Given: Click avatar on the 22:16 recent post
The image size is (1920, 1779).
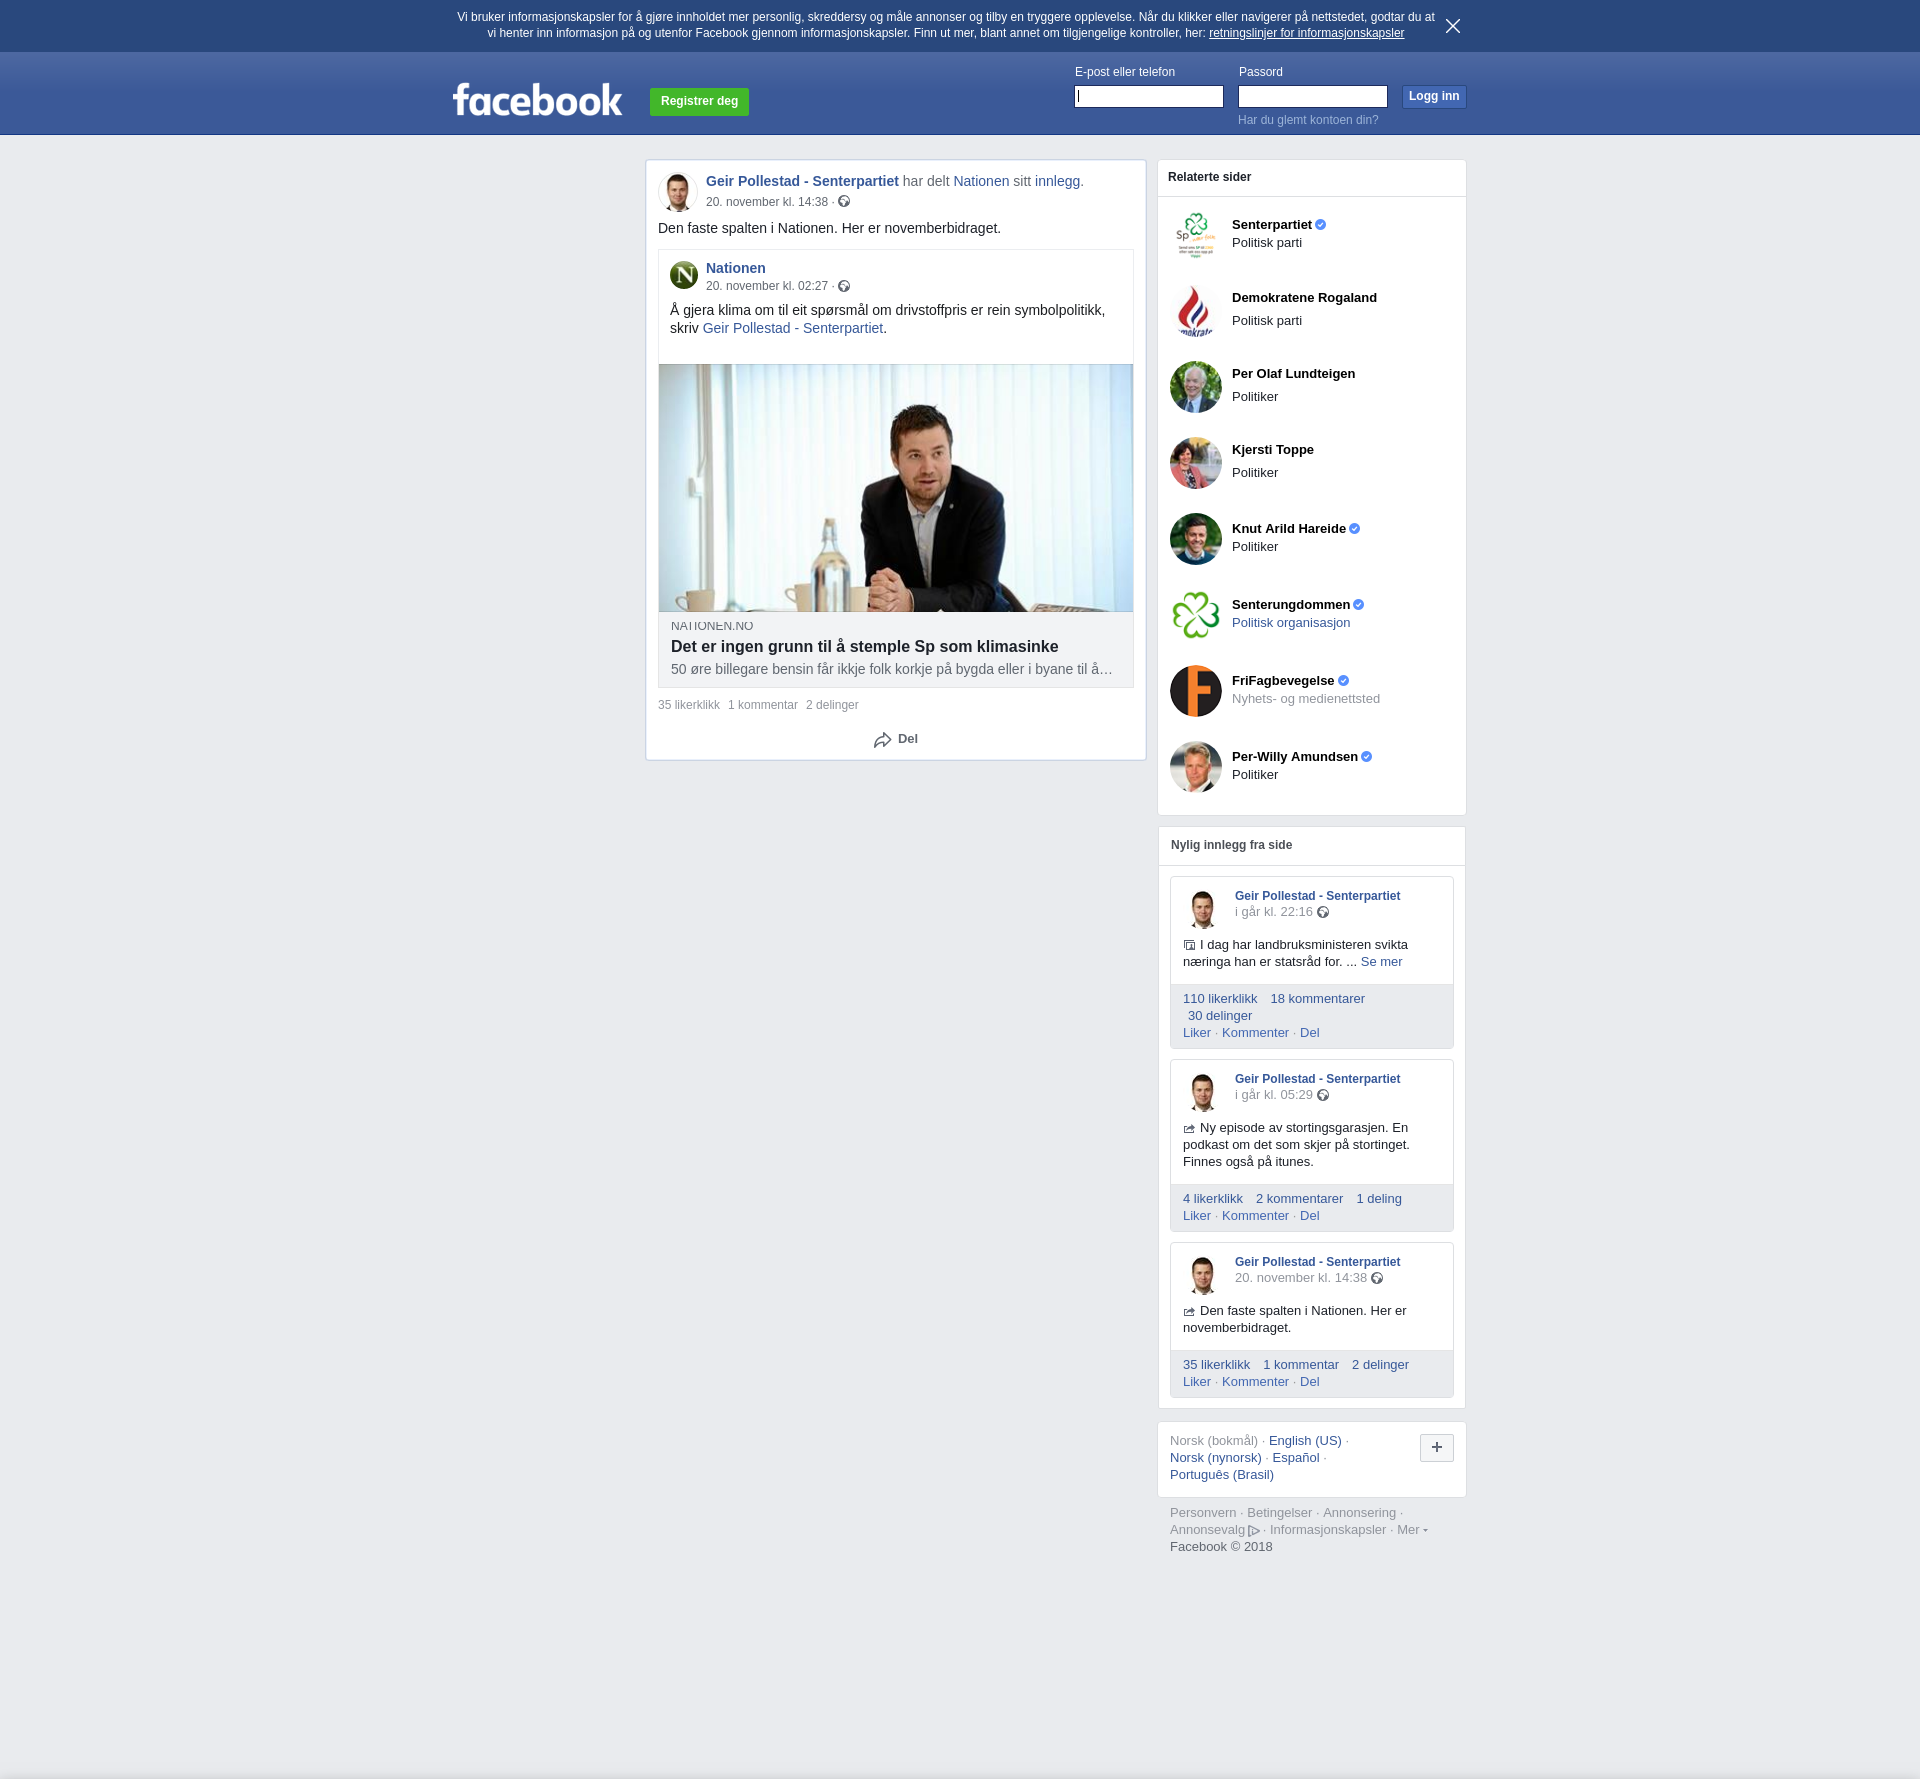Looking at the screenshot, I should [1203, 909].
